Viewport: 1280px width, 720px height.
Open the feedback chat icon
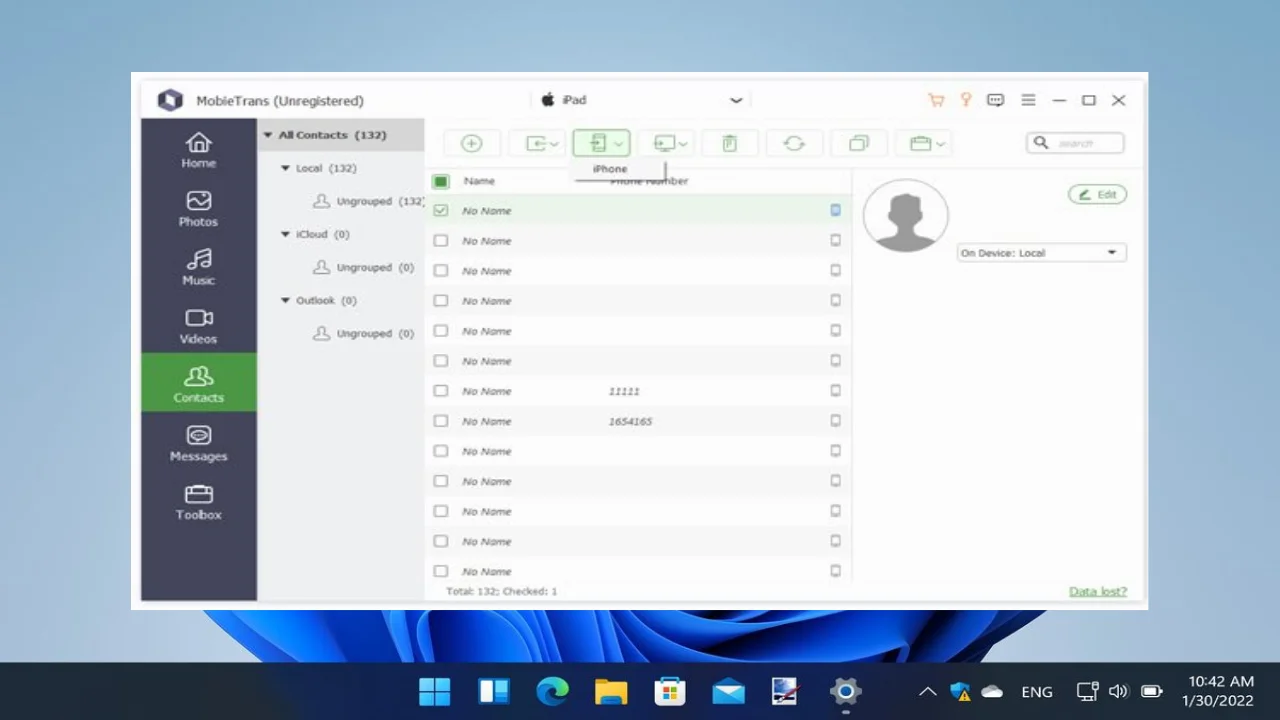[996, 100]
